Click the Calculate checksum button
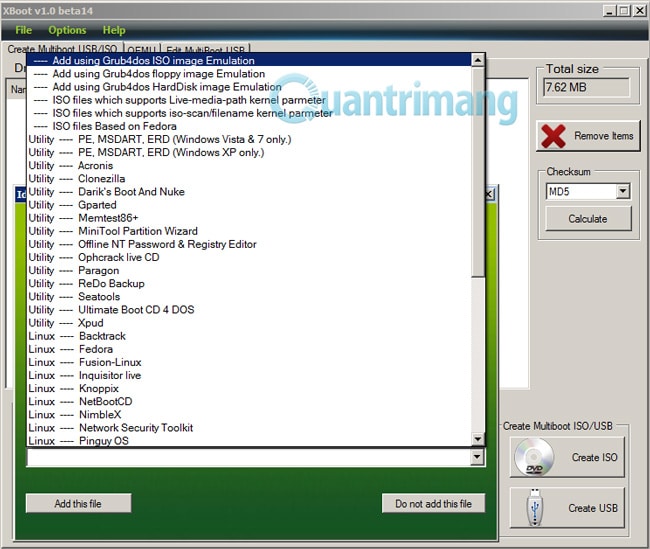650x549 pixels. pos(588,219)
